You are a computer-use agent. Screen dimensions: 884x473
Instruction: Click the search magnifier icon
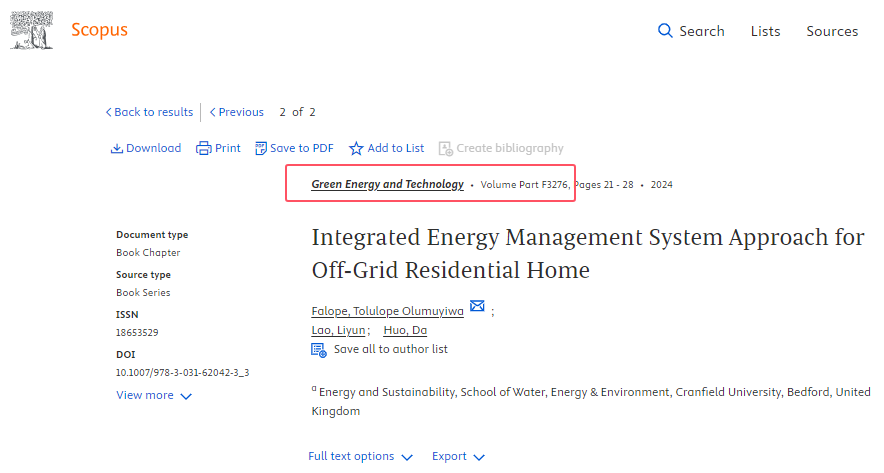(665, 31)
